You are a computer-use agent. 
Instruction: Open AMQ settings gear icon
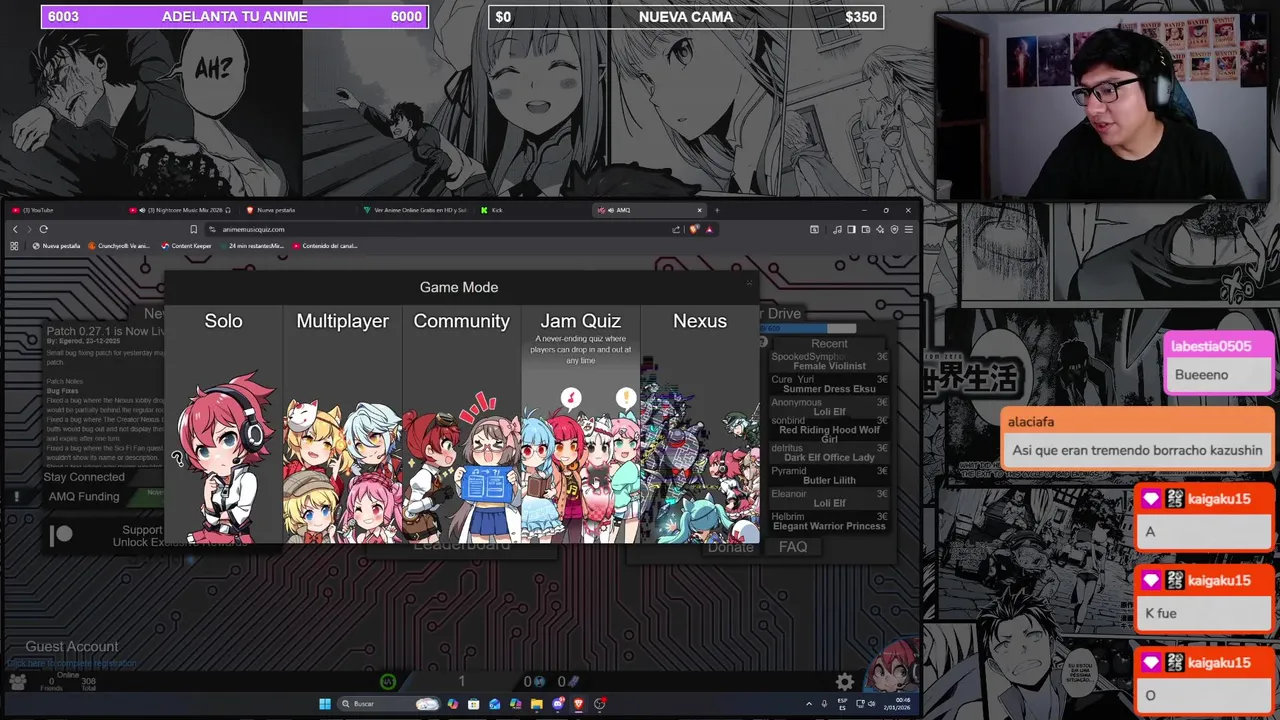845,682
